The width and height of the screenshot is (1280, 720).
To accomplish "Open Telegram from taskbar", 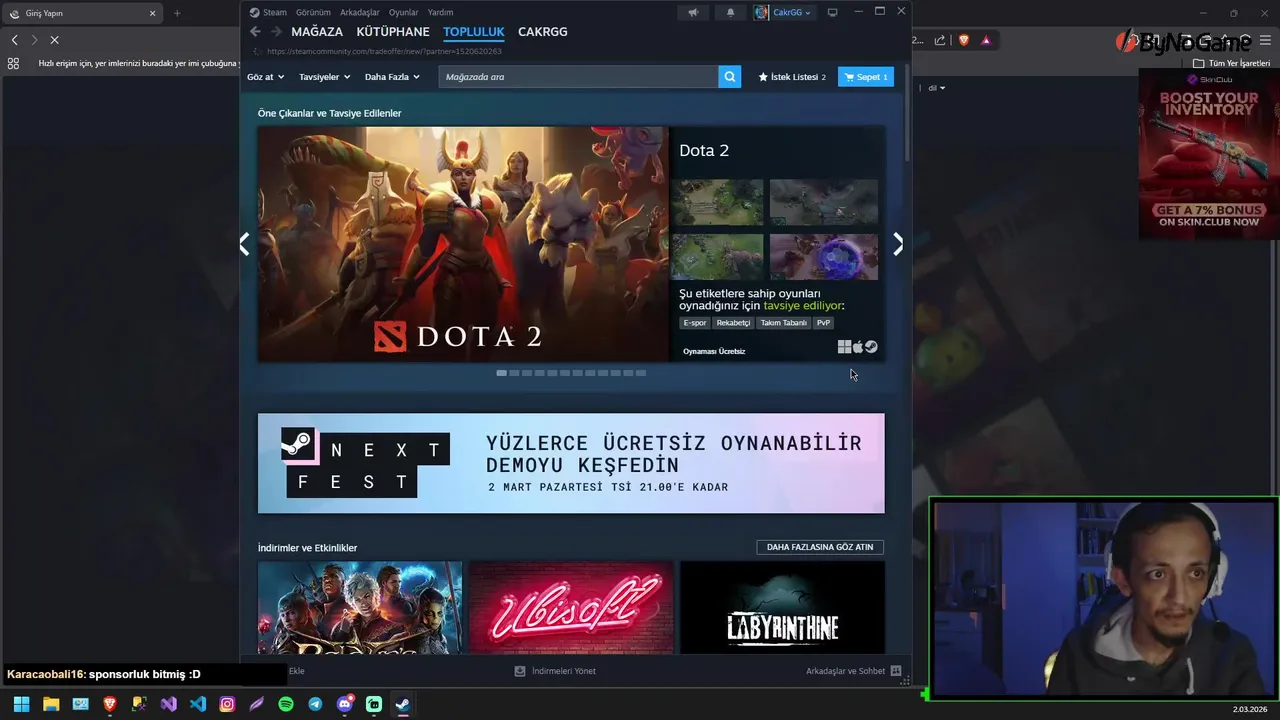I will coord(315,704).
